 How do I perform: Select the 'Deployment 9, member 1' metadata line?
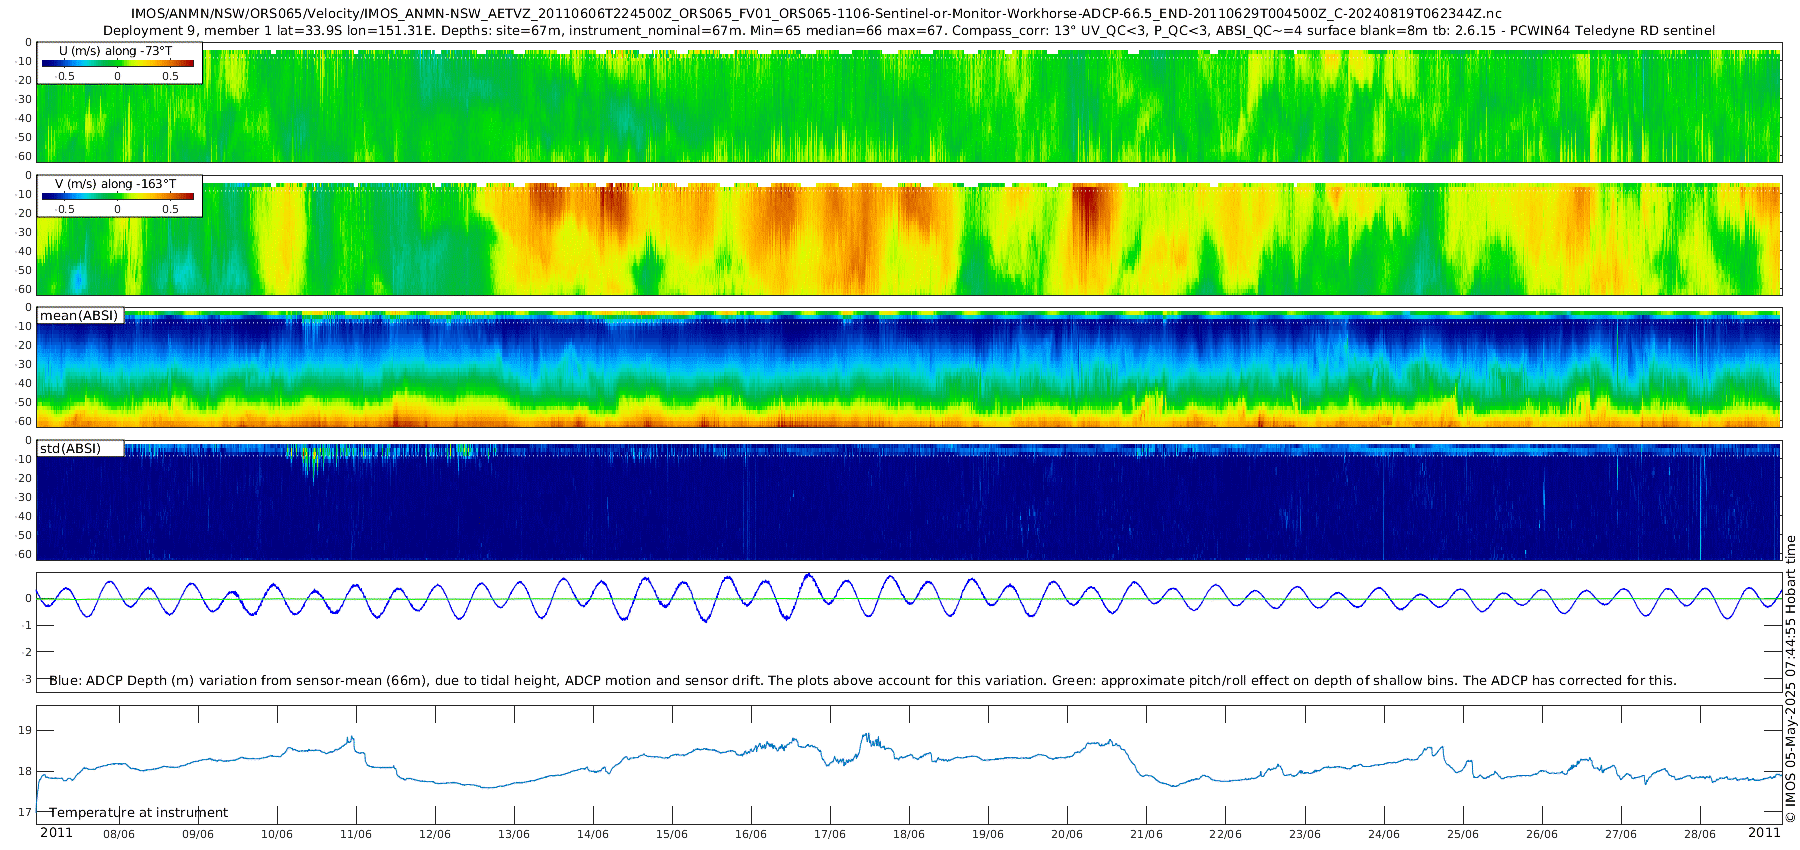tap(909, 30)
